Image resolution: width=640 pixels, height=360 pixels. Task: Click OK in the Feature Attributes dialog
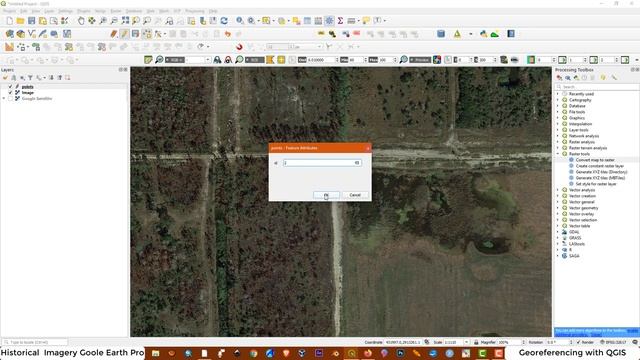(326, 195)
